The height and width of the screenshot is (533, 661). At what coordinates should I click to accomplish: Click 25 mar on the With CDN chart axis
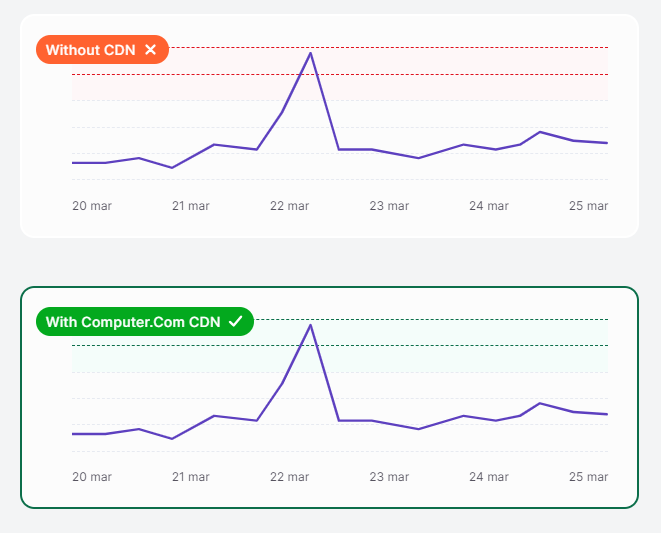coord(588,477)
